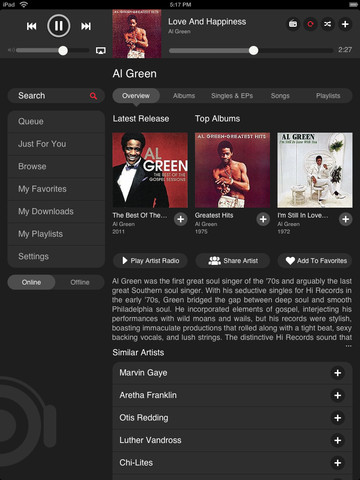
Task: Add Otis Redding using plus icon
Action: click(x=338, y=418)
